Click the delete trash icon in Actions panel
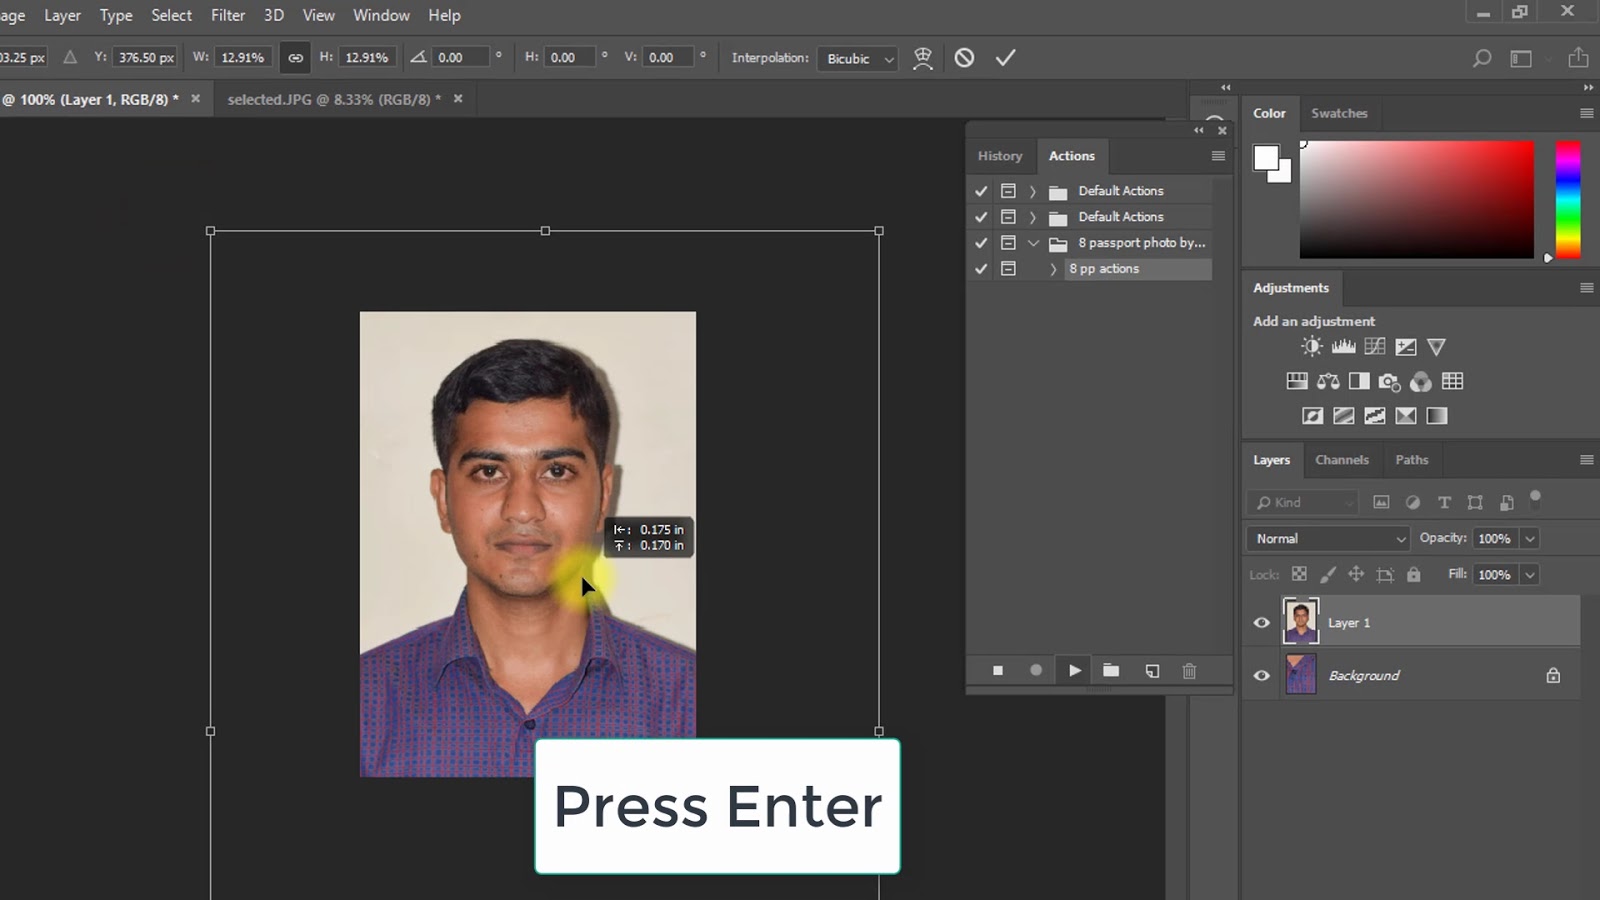 point(1189,671)
